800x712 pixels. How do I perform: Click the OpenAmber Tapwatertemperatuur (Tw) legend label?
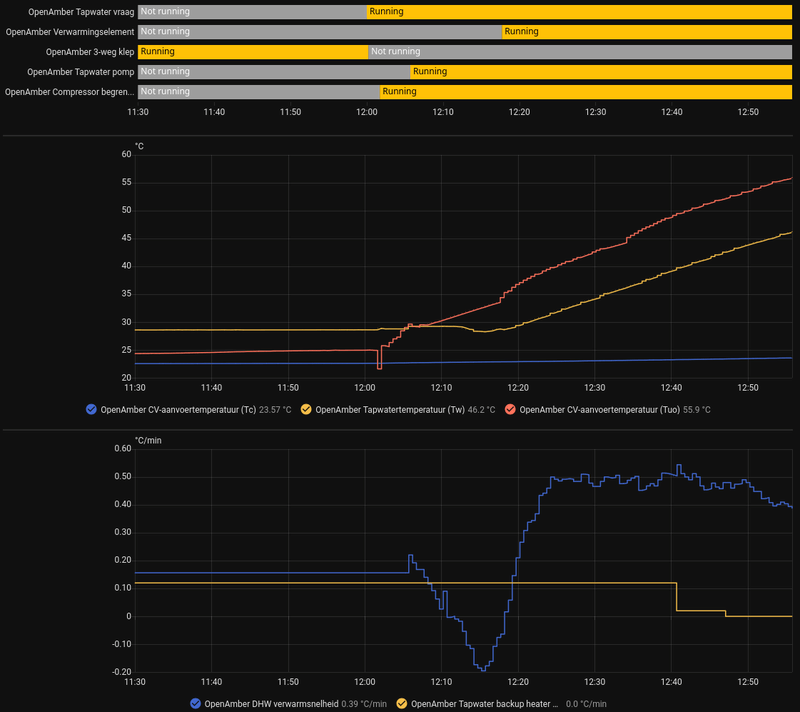pos(390,410)
